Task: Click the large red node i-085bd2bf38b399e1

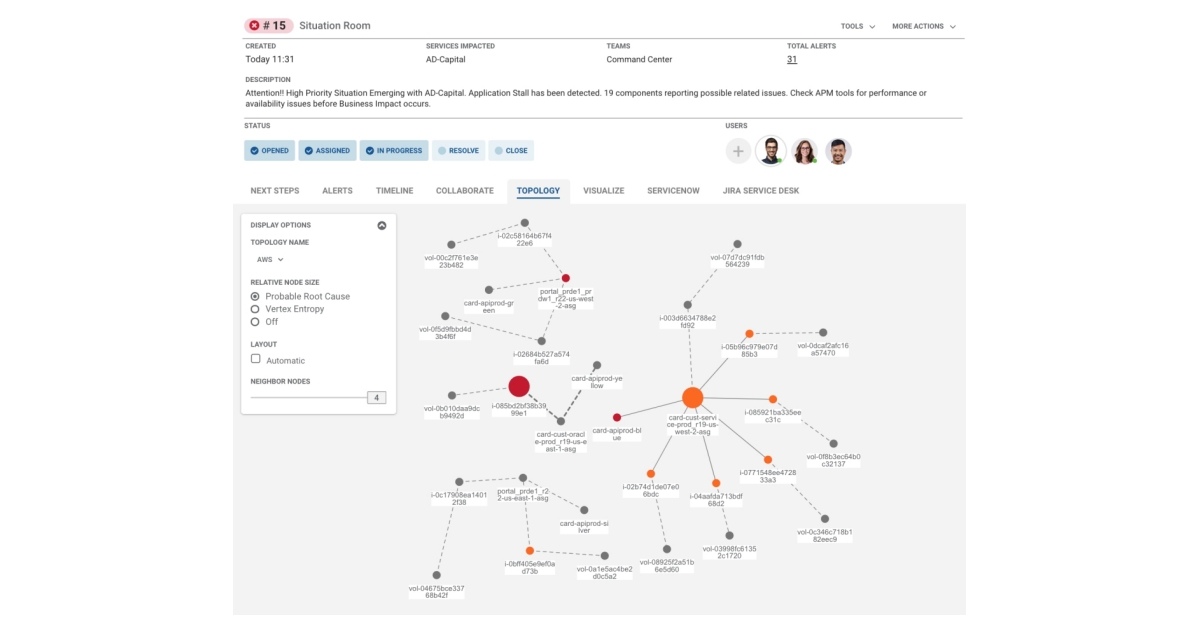Action: pos(518,384)
